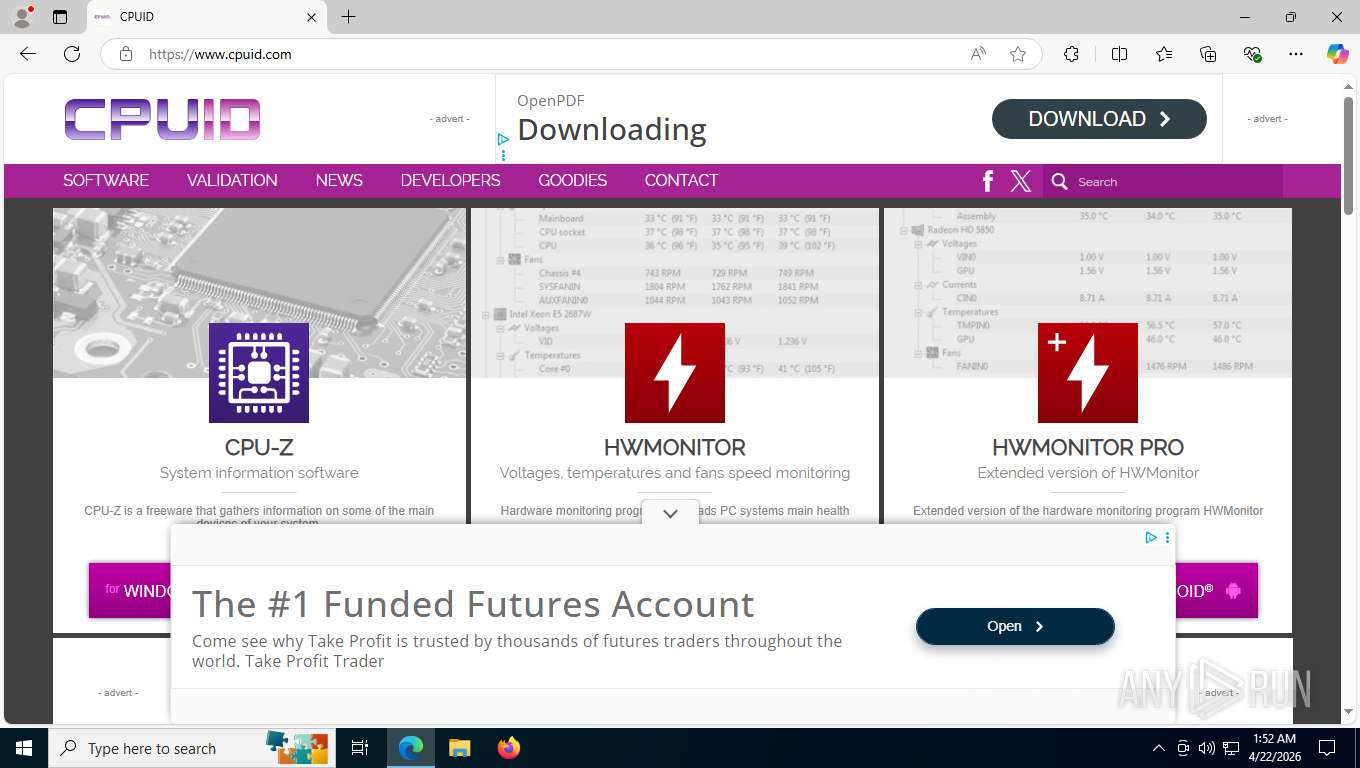Viewport: 1360px width, 768px height.
Task: Click the DOWNLOAD button in the top ad
Action: coord(1099,119)
